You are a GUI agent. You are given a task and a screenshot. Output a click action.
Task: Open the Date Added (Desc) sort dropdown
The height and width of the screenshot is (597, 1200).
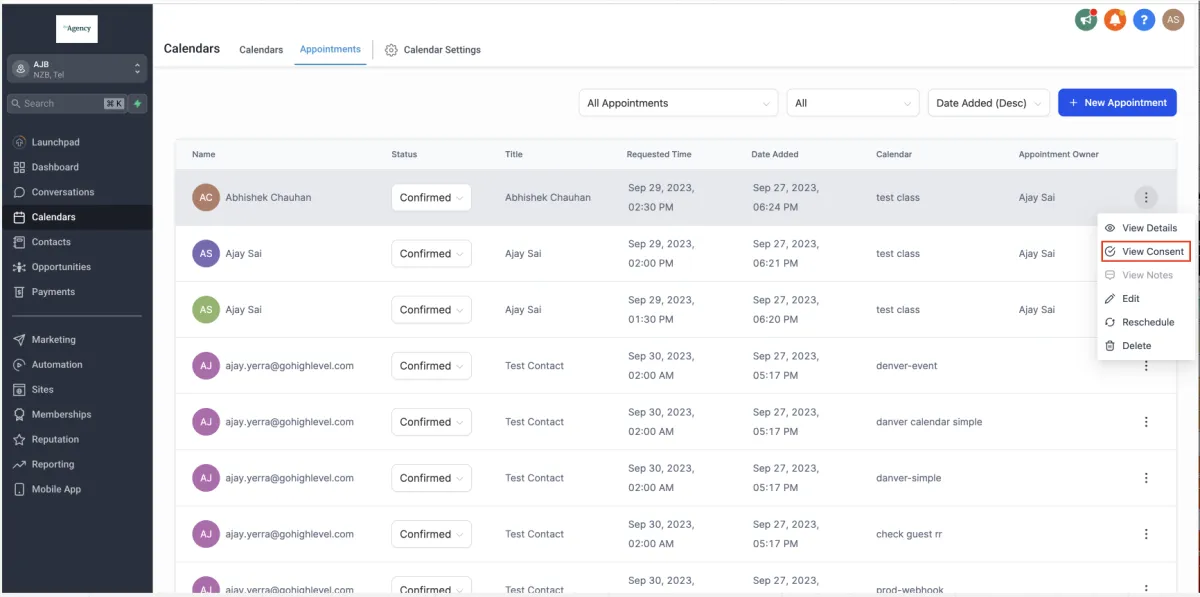click(x=989, y=103)
